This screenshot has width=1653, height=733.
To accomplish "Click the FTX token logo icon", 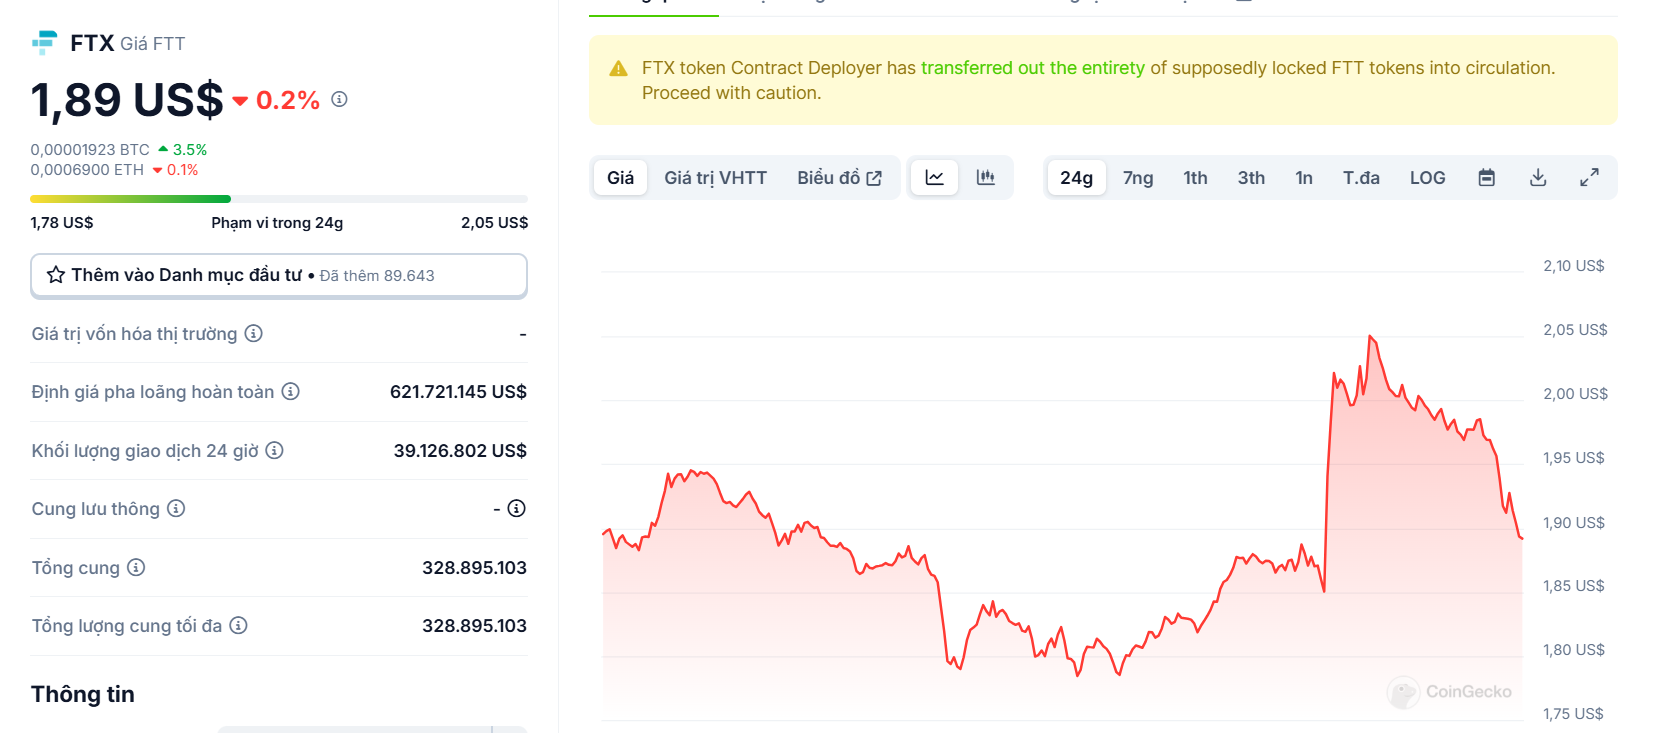I will (45, 42).
